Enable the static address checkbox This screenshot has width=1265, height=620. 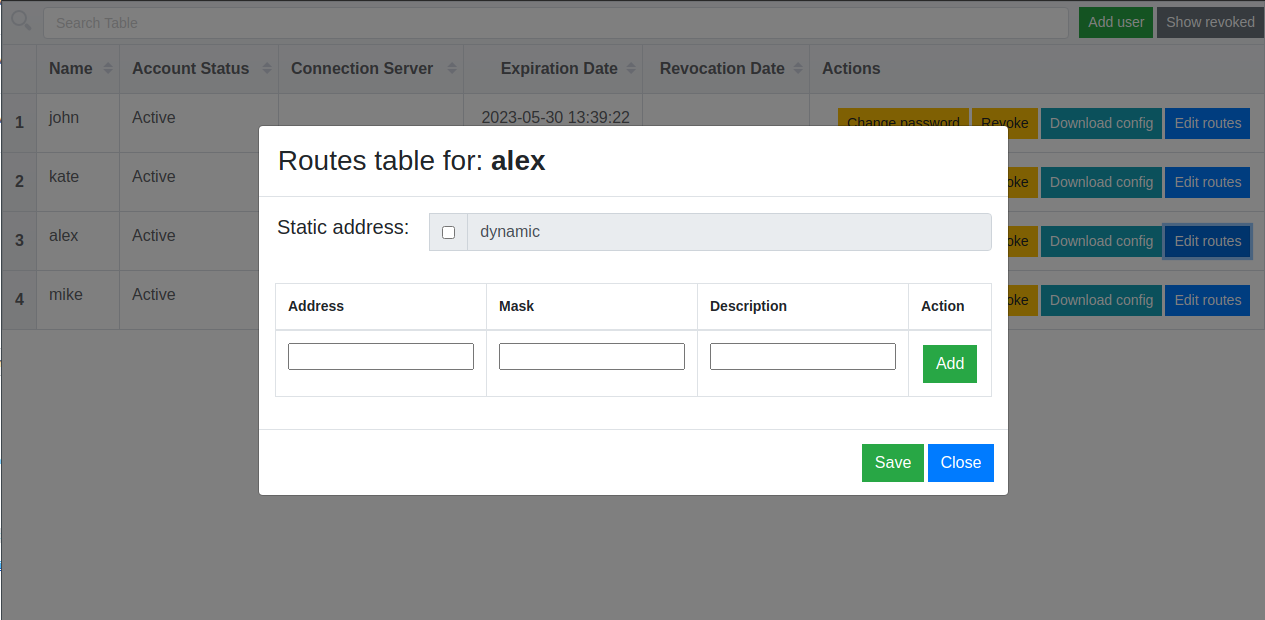point(448,232)
